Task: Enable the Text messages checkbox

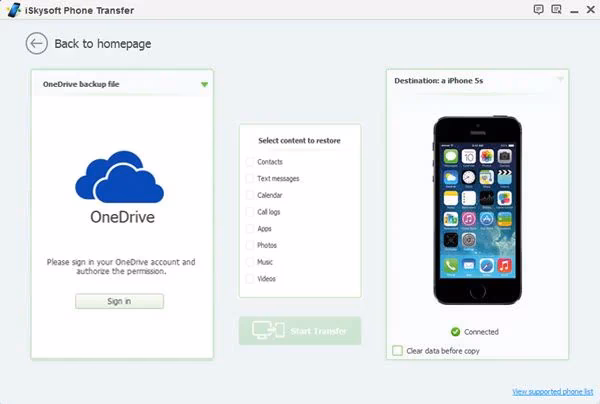Action: pos(250,179)
